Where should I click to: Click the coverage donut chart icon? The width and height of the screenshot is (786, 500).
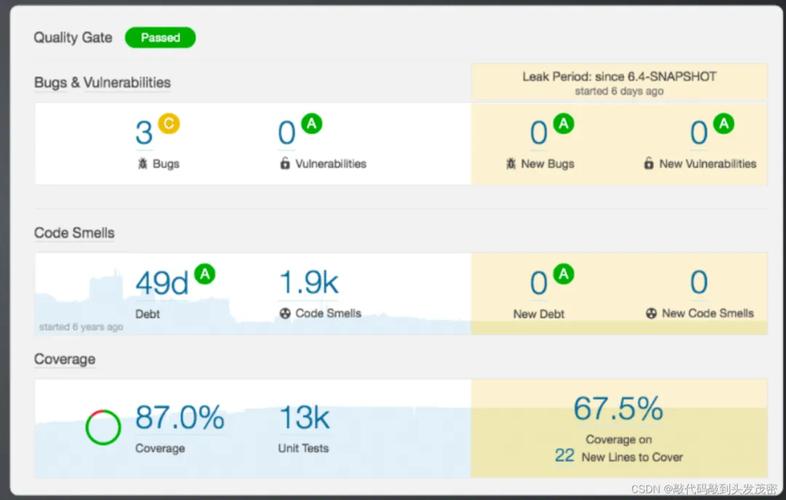103,427
